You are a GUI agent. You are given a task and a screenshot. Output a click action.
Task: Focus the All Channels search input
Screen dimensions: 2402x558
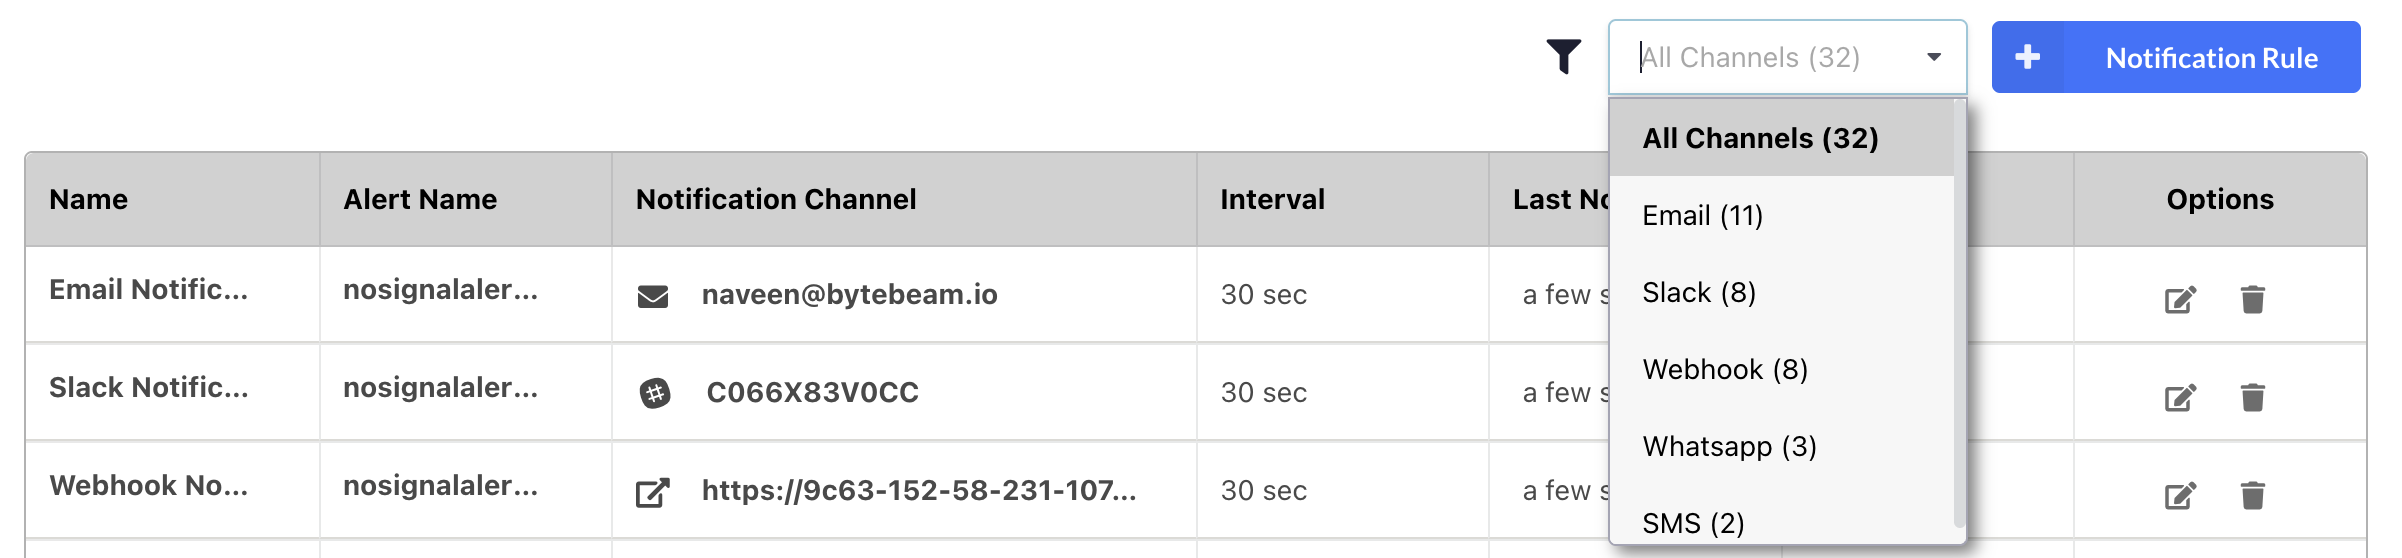point(1760,57)
